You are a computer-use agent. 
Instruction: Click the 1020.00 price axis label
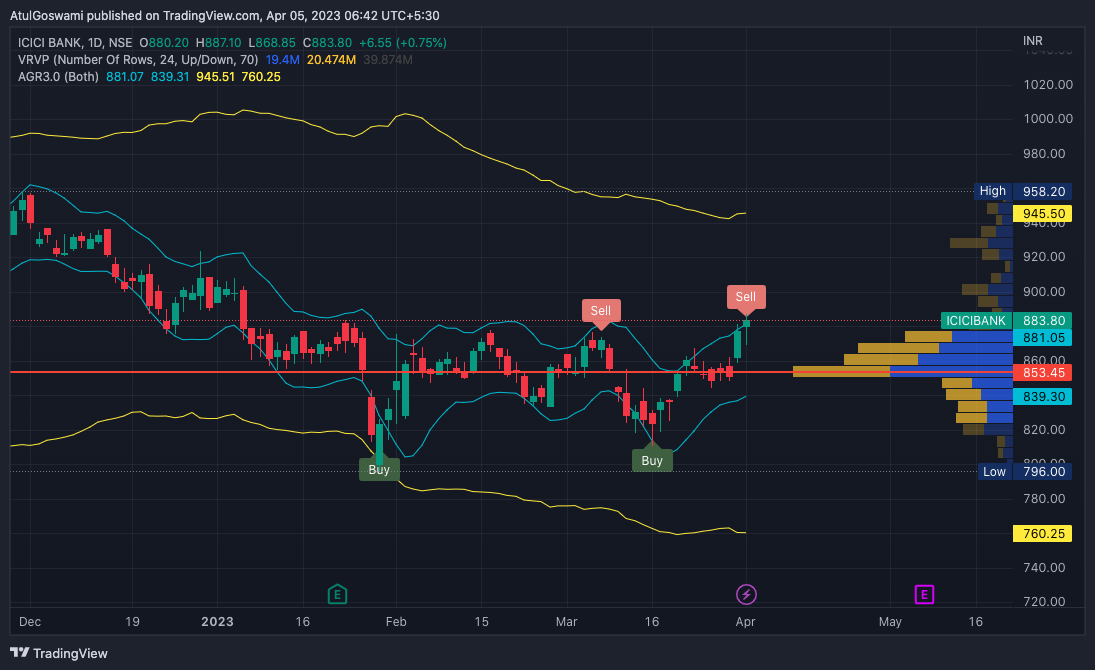pyautogui.click(x=1048, y=85)
